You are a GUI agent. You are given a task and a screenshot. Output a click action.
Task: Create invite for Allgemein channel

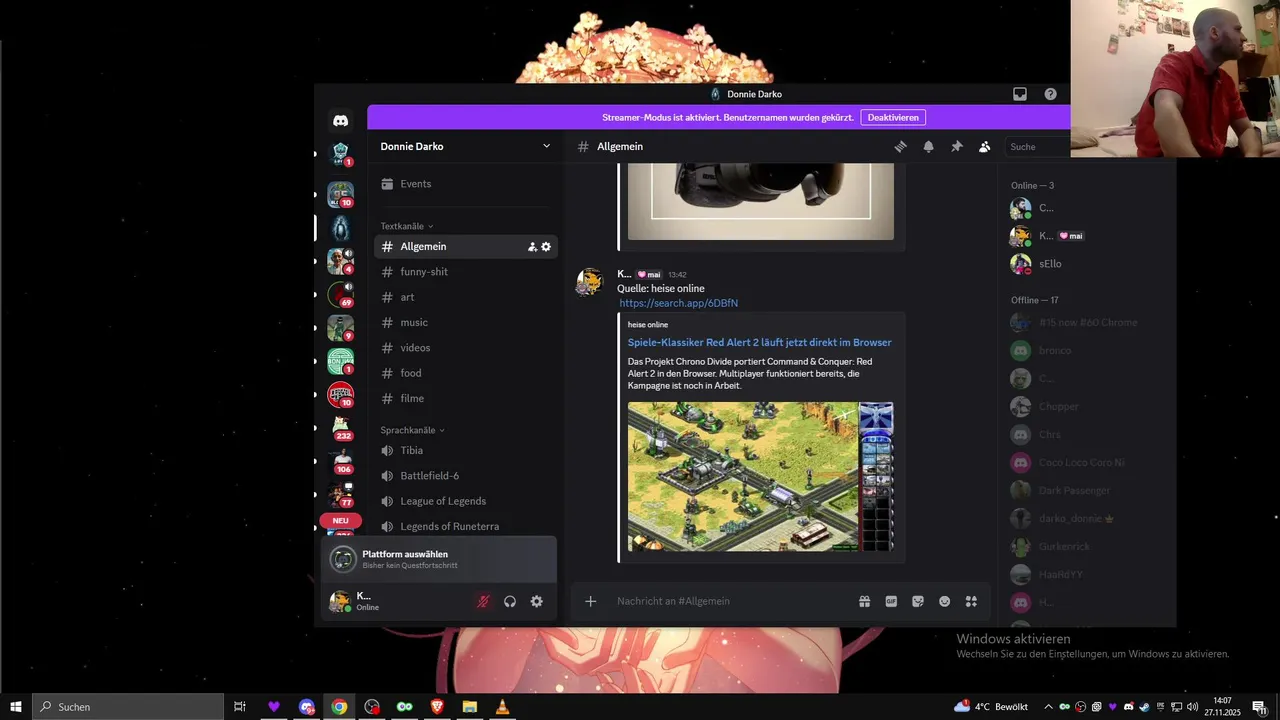[x=532, y=247]
